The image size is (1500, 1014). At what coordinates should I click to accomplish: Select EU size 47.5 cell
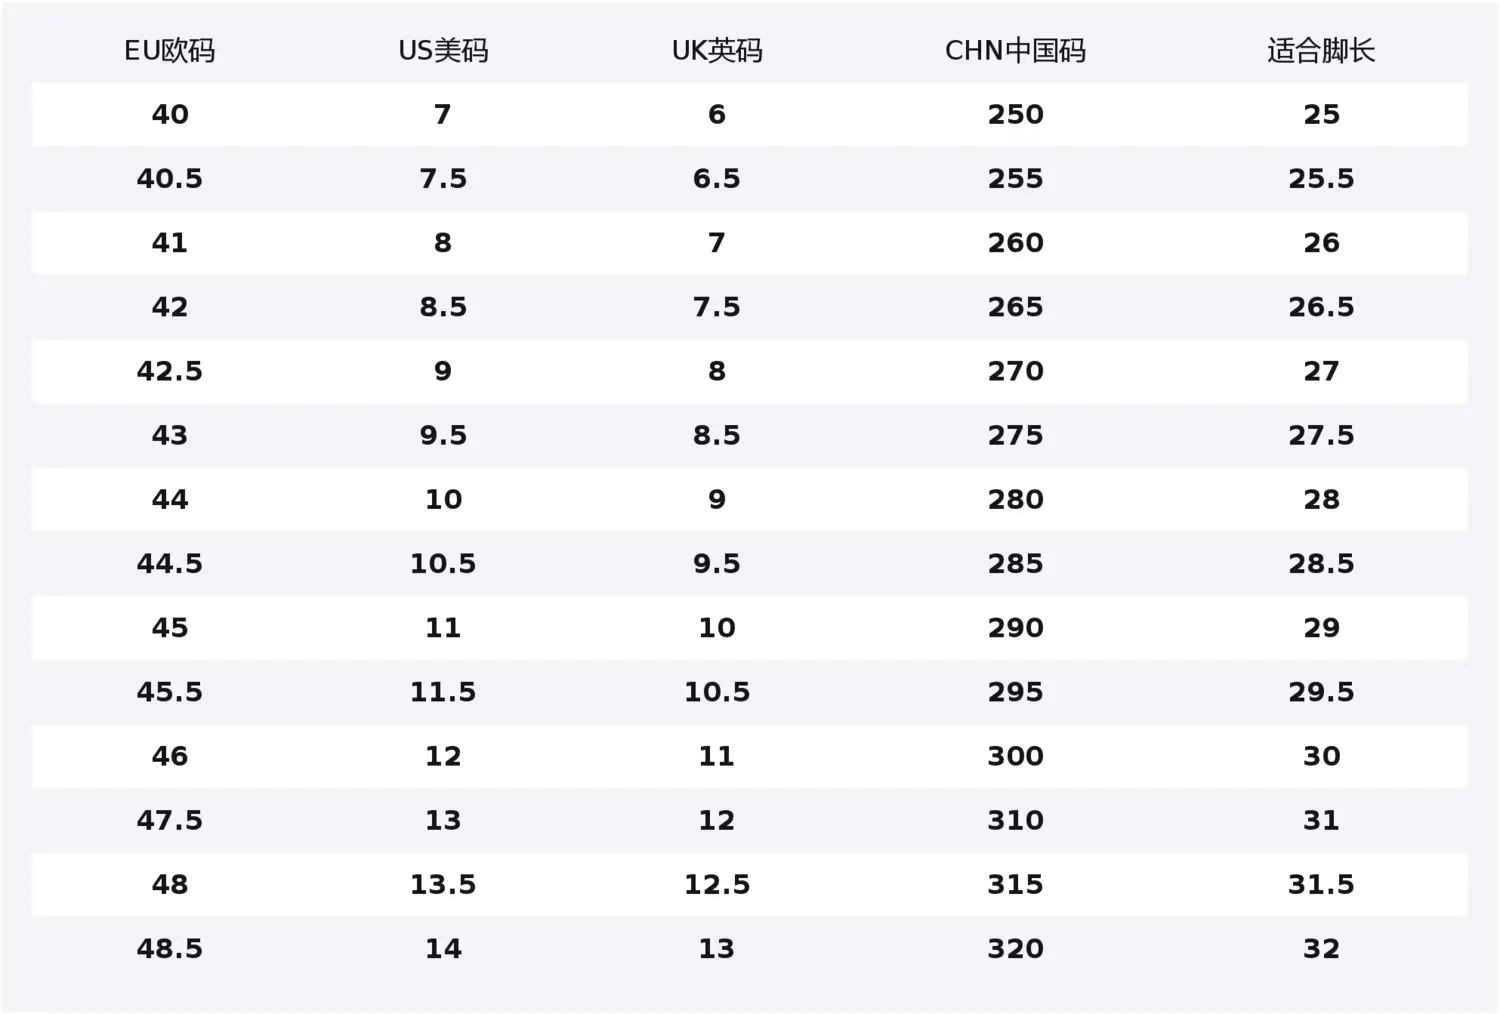click(170, 820)
